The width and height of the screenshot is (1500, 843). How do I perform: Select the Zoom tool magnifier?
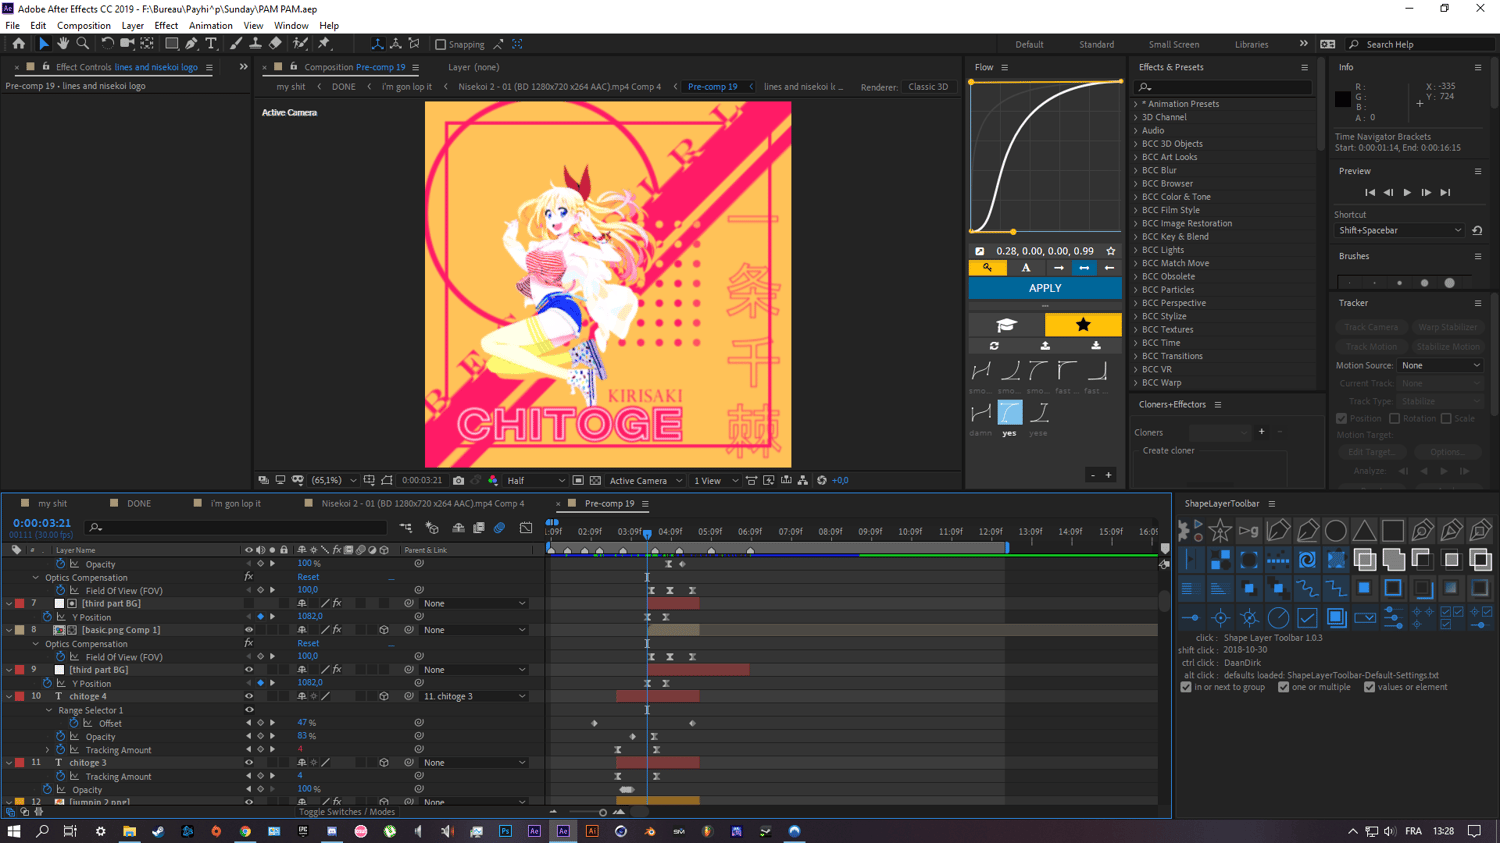coord(83,44)
